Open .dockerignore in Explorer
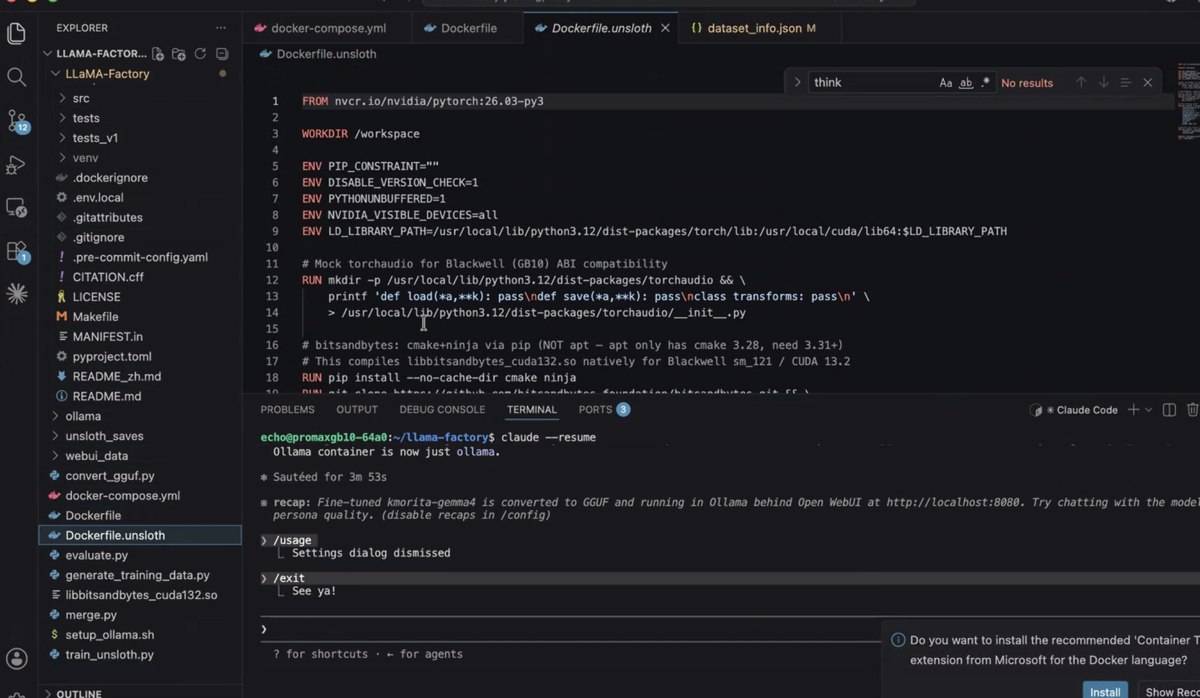This screenshot has height=698, width=1200. tap(110, 178)
